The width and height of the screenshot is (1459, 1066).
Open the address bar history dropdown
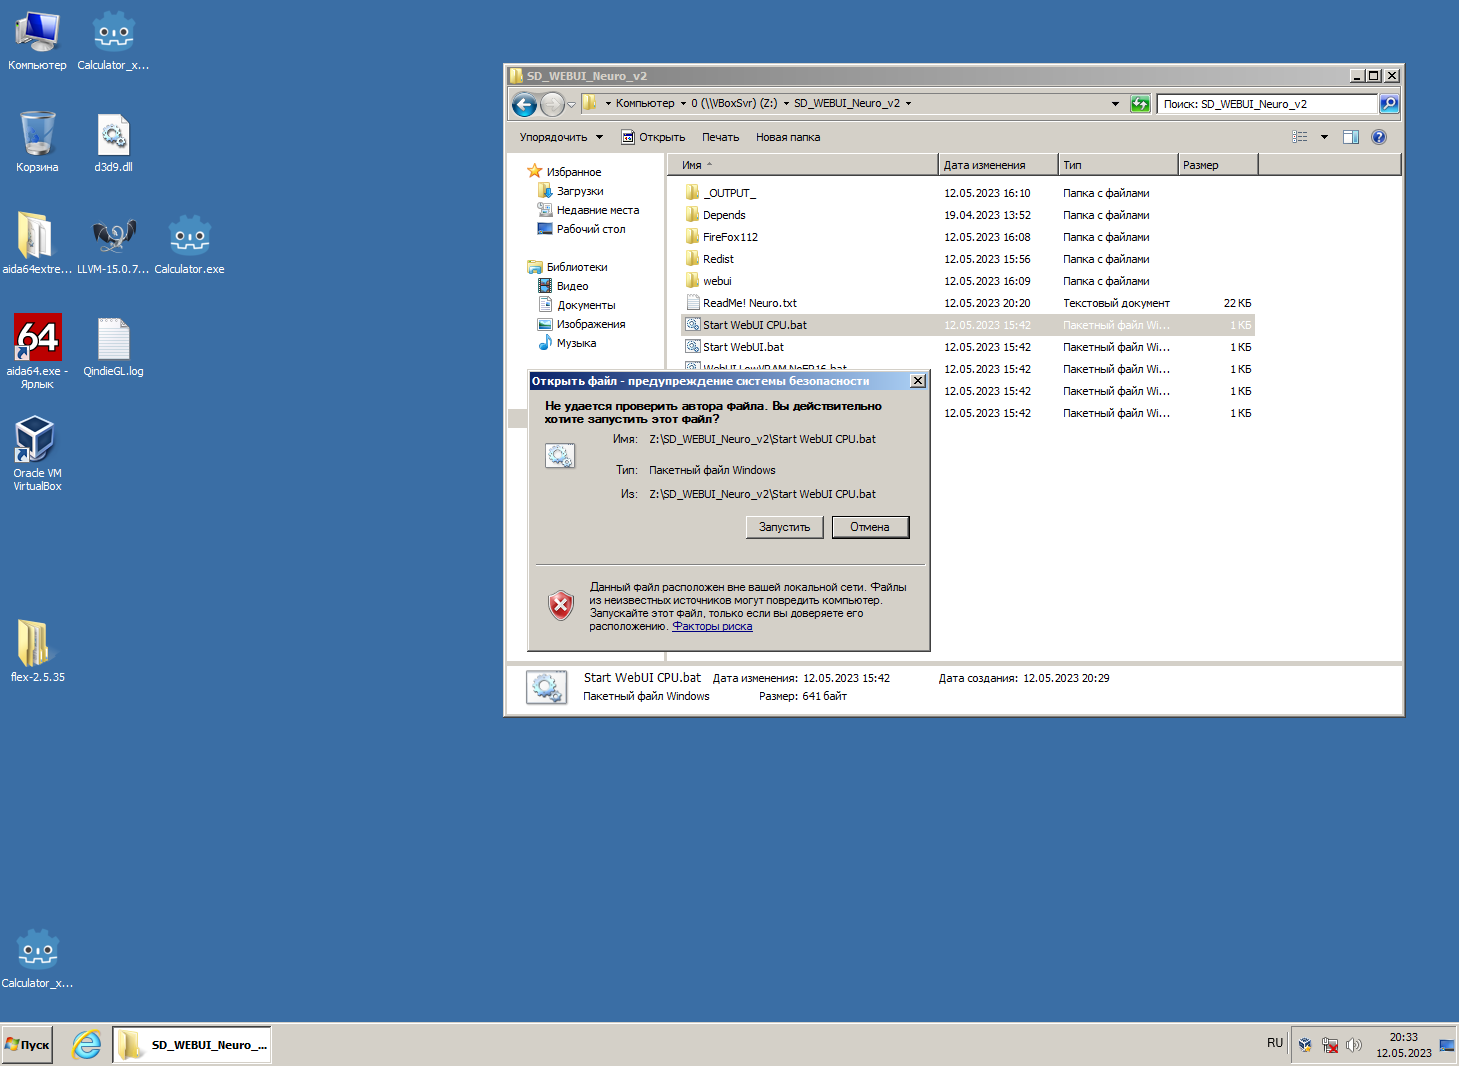tap(1115, 104)
